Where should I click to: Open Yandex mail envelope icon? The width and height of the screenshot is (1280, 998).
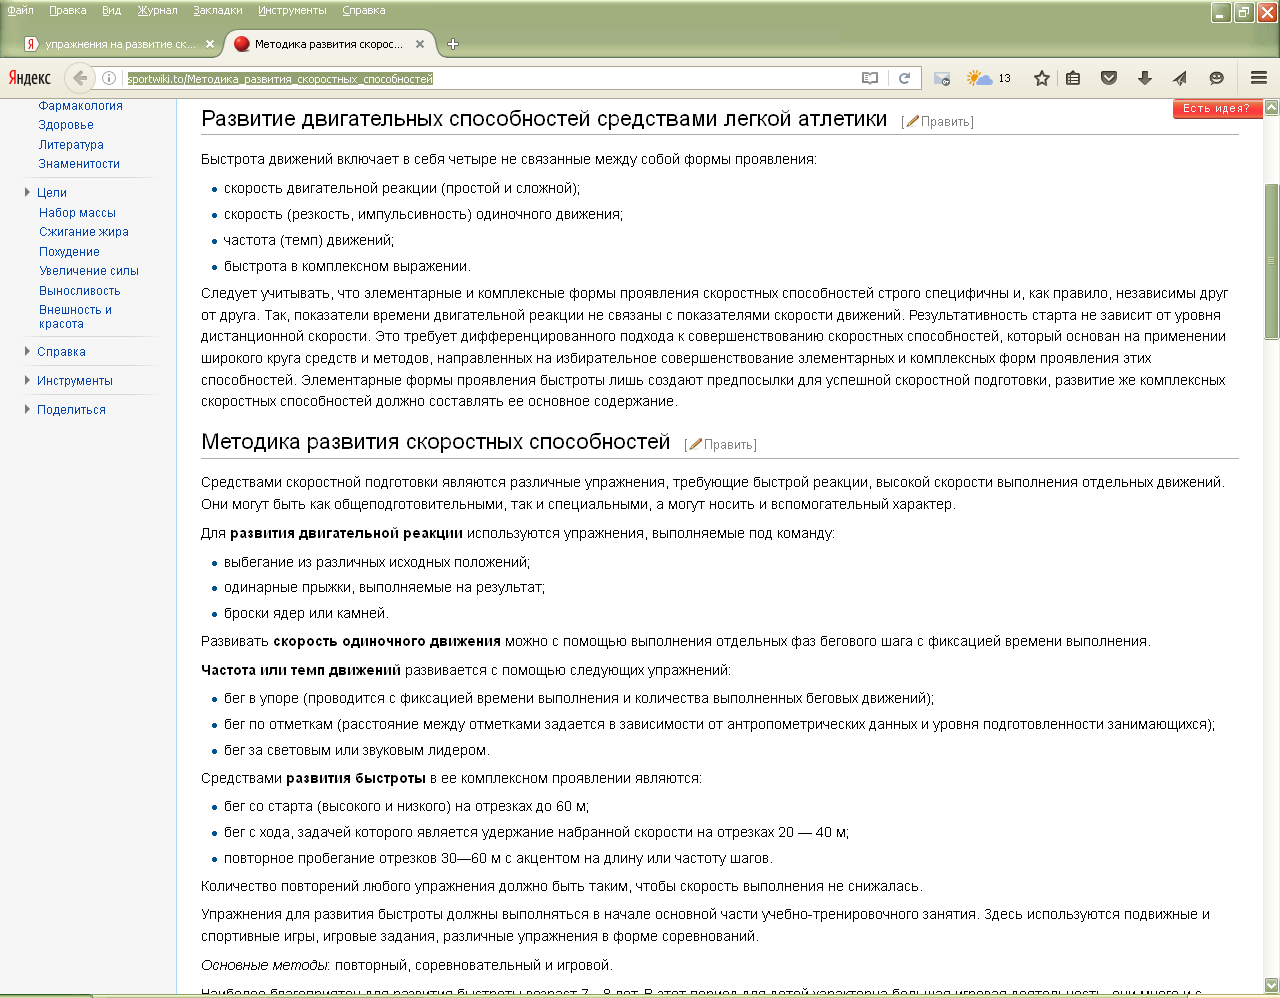click(x=942, y=78)
